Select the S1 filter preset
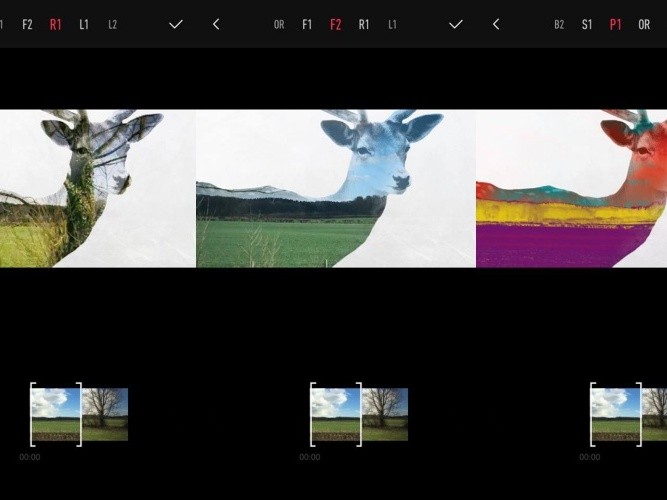This screenshot has height=500, width=667. click(587, 24)
